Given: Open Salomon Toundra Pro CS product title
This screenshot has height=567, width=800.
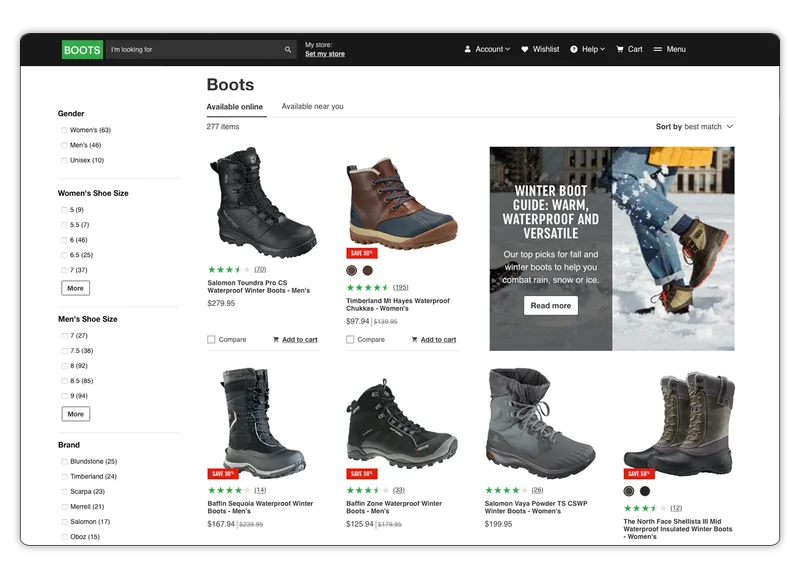Looking at the screenshot, I should [258, 286].
